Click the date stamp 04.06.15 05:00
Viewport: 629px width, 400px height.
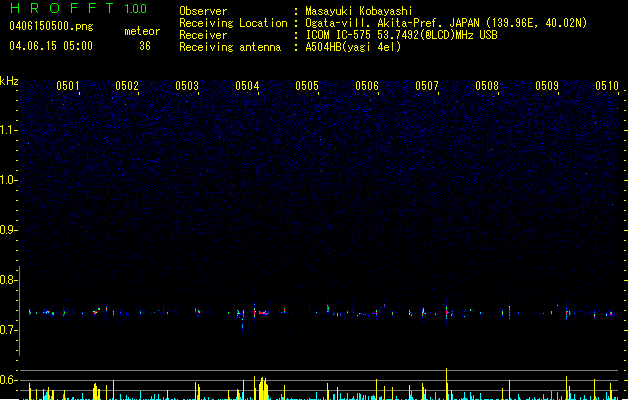[51, 46]
